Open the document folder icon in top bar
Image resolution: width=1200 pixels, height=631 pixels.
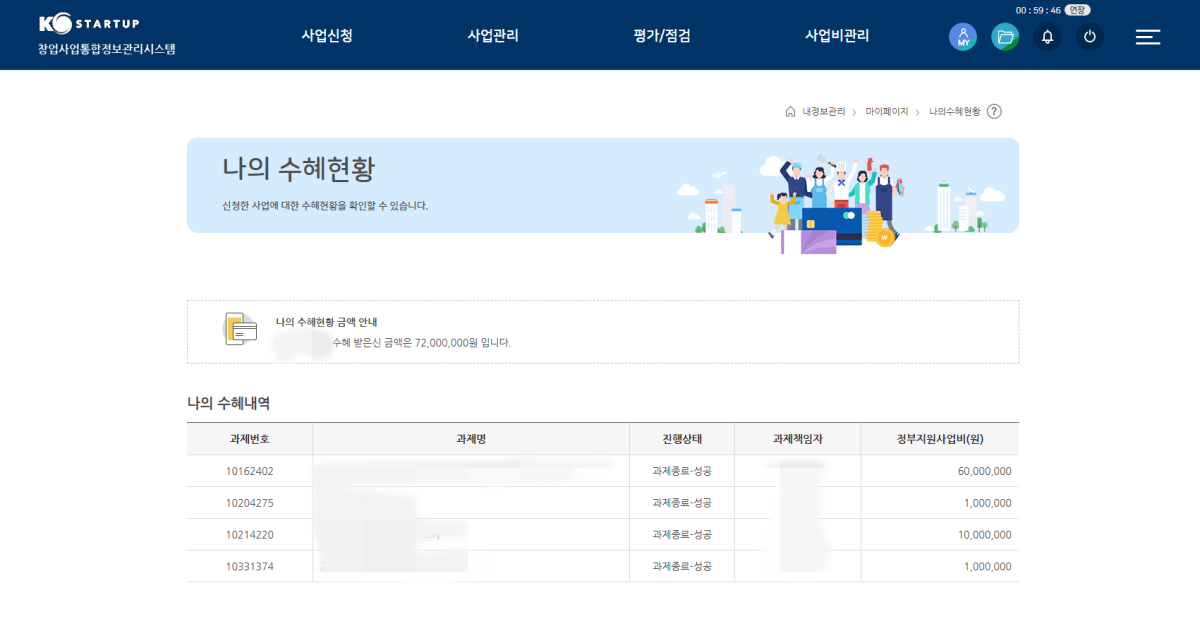click(1005, 36)
